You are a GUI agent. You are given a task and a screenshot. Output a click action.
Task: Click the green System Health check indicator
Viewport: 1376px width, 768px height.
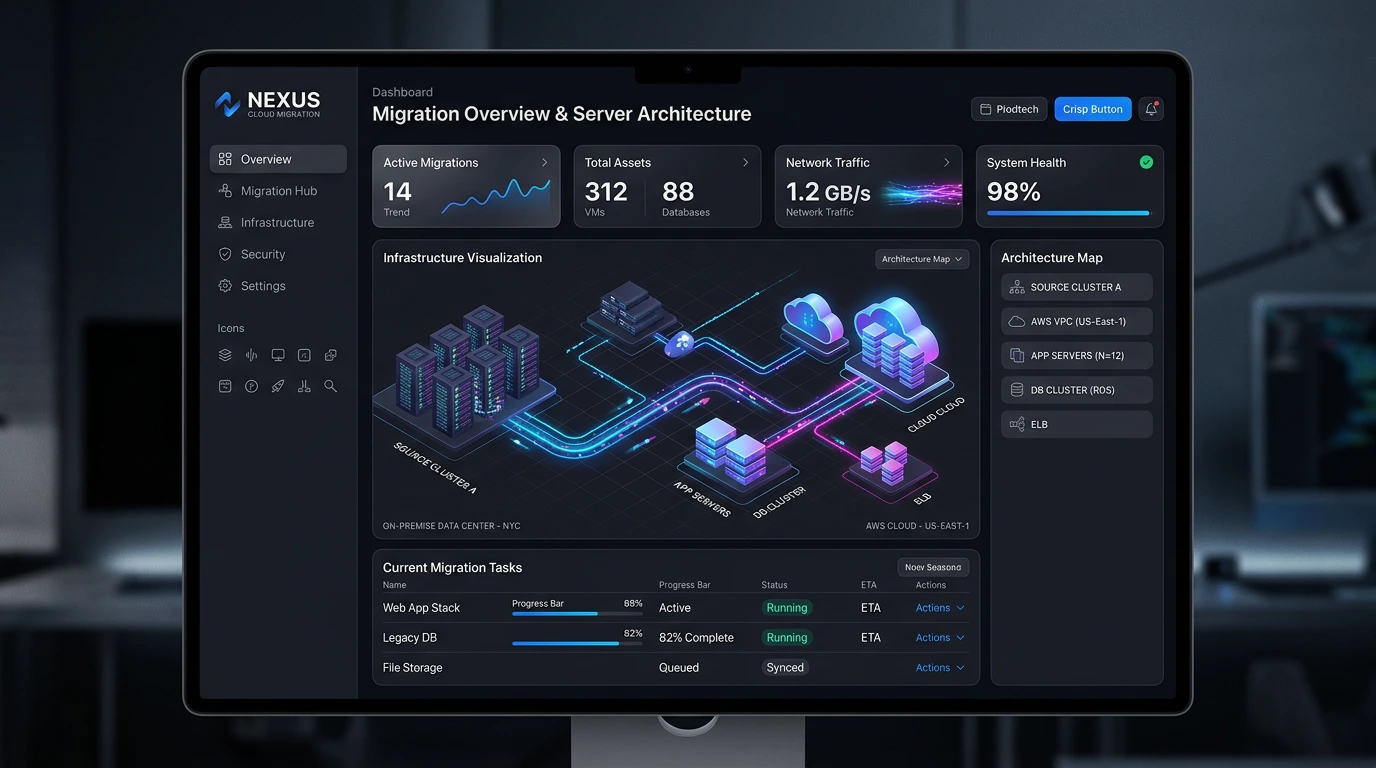tap(1146, 162)
